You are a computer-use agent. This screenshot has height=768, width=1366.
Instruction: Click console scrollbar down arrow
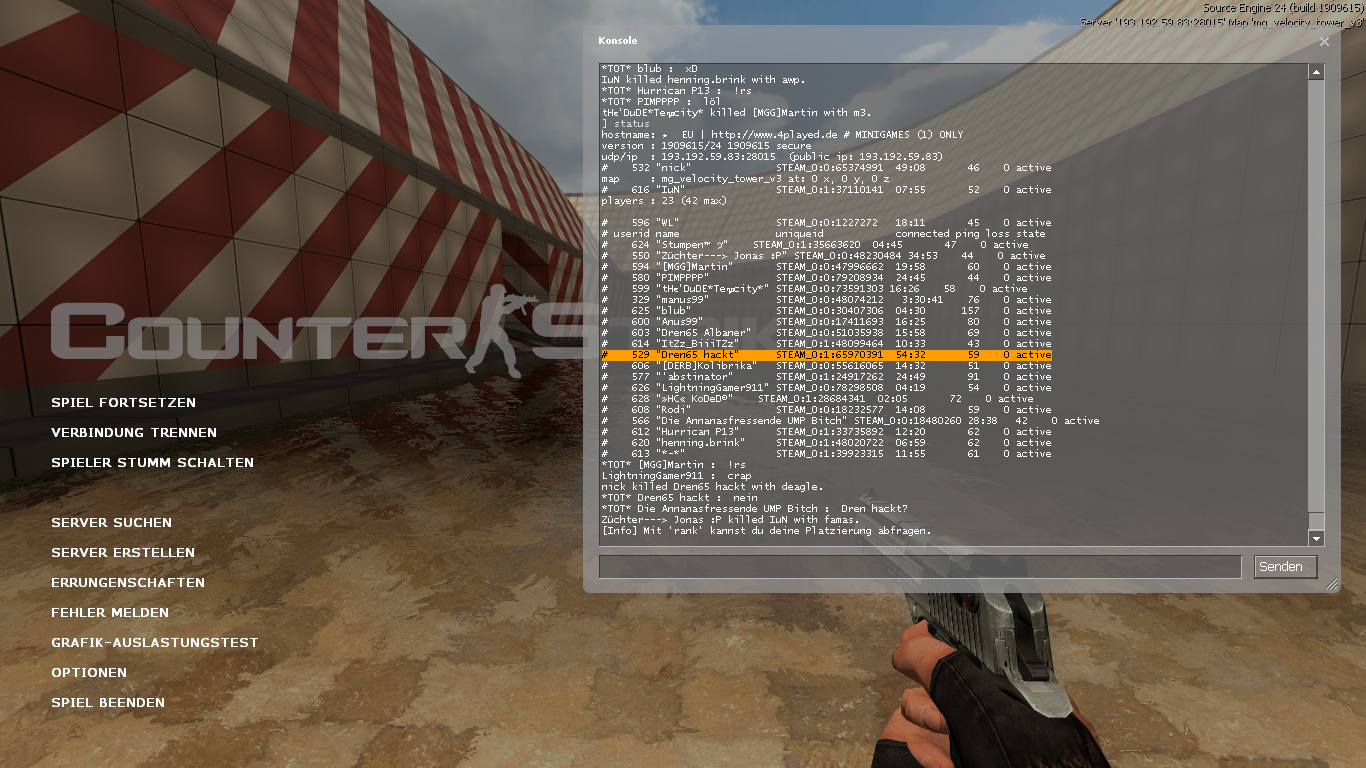coord(1316,538)
